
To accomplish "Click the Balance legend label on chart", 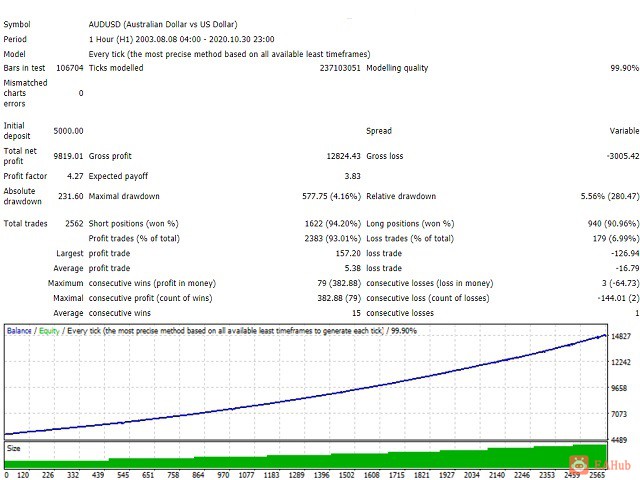I will 19,331.
